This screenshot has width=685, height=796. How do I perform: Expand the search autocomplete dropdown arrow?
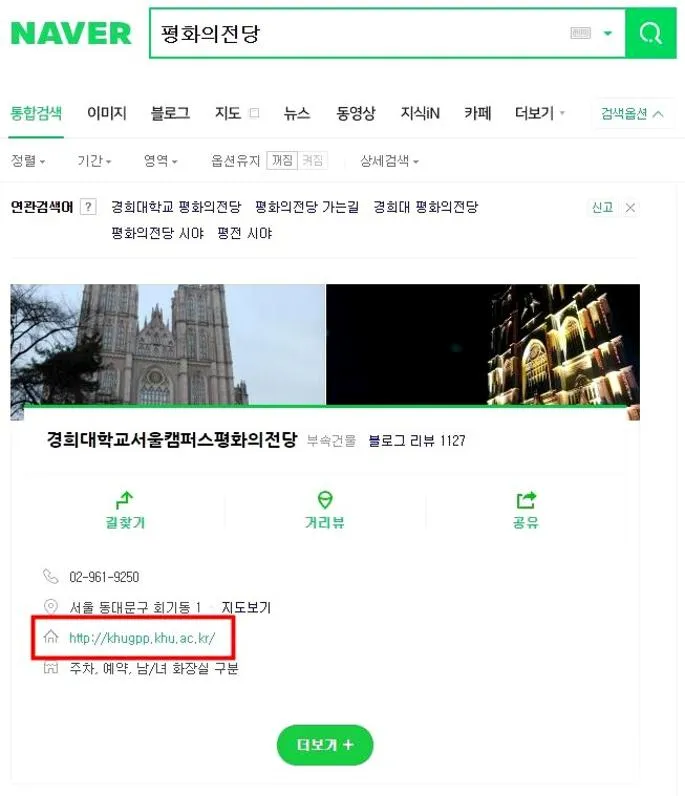coord(607,34)
